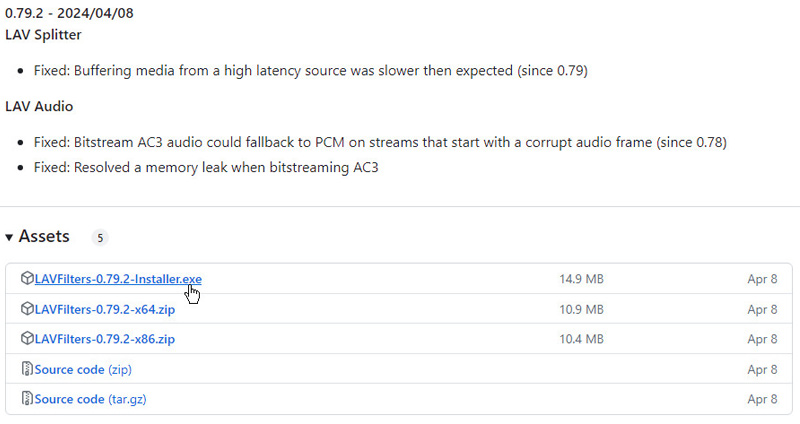Viewport: 800px width, 424px height.
Task: Click the file icon beside Source code (zip)
Action: (27, 369)
